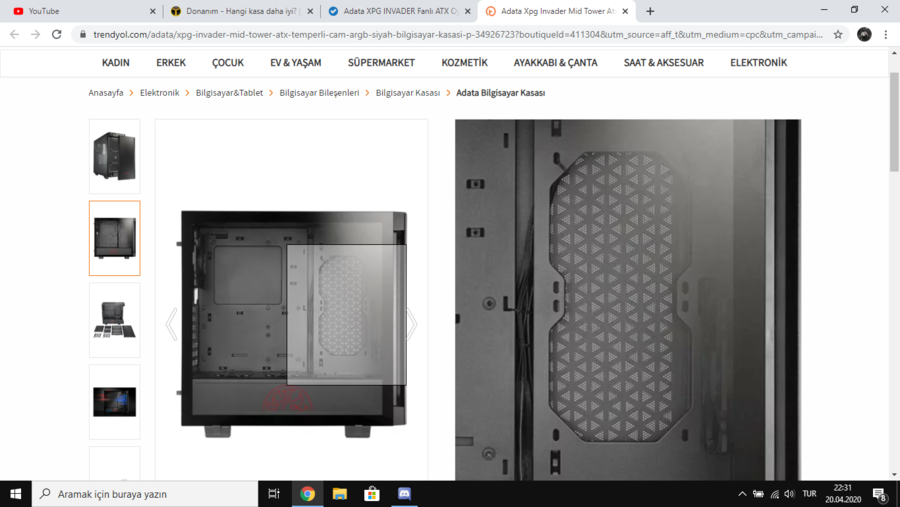Viewport: 900px width, 507px height.
Task: Select the Adata Xpg Invader Mid Tower tab
Action: pos(557,11)
